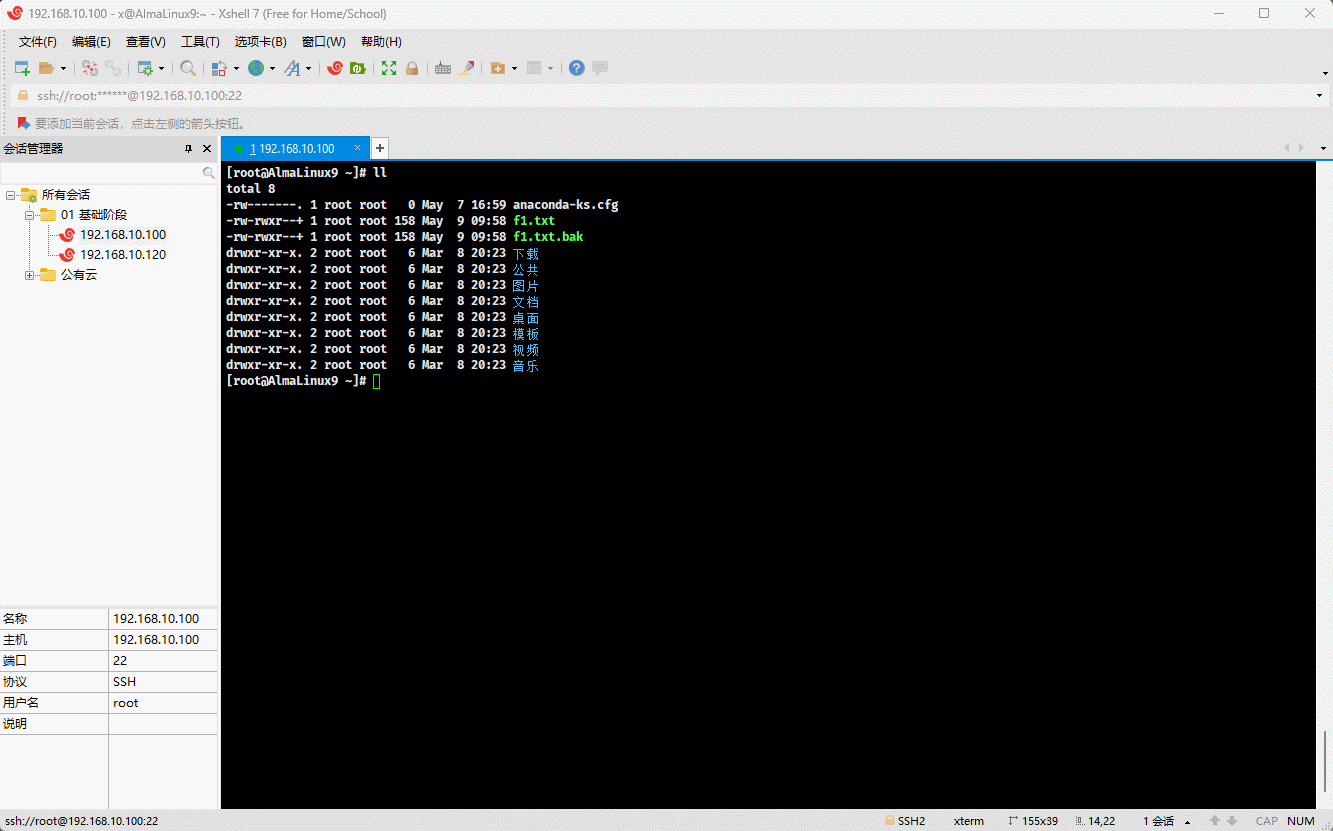Pin the session manager panel
The image size is (1333, 831).
click(x=188, y=149)
